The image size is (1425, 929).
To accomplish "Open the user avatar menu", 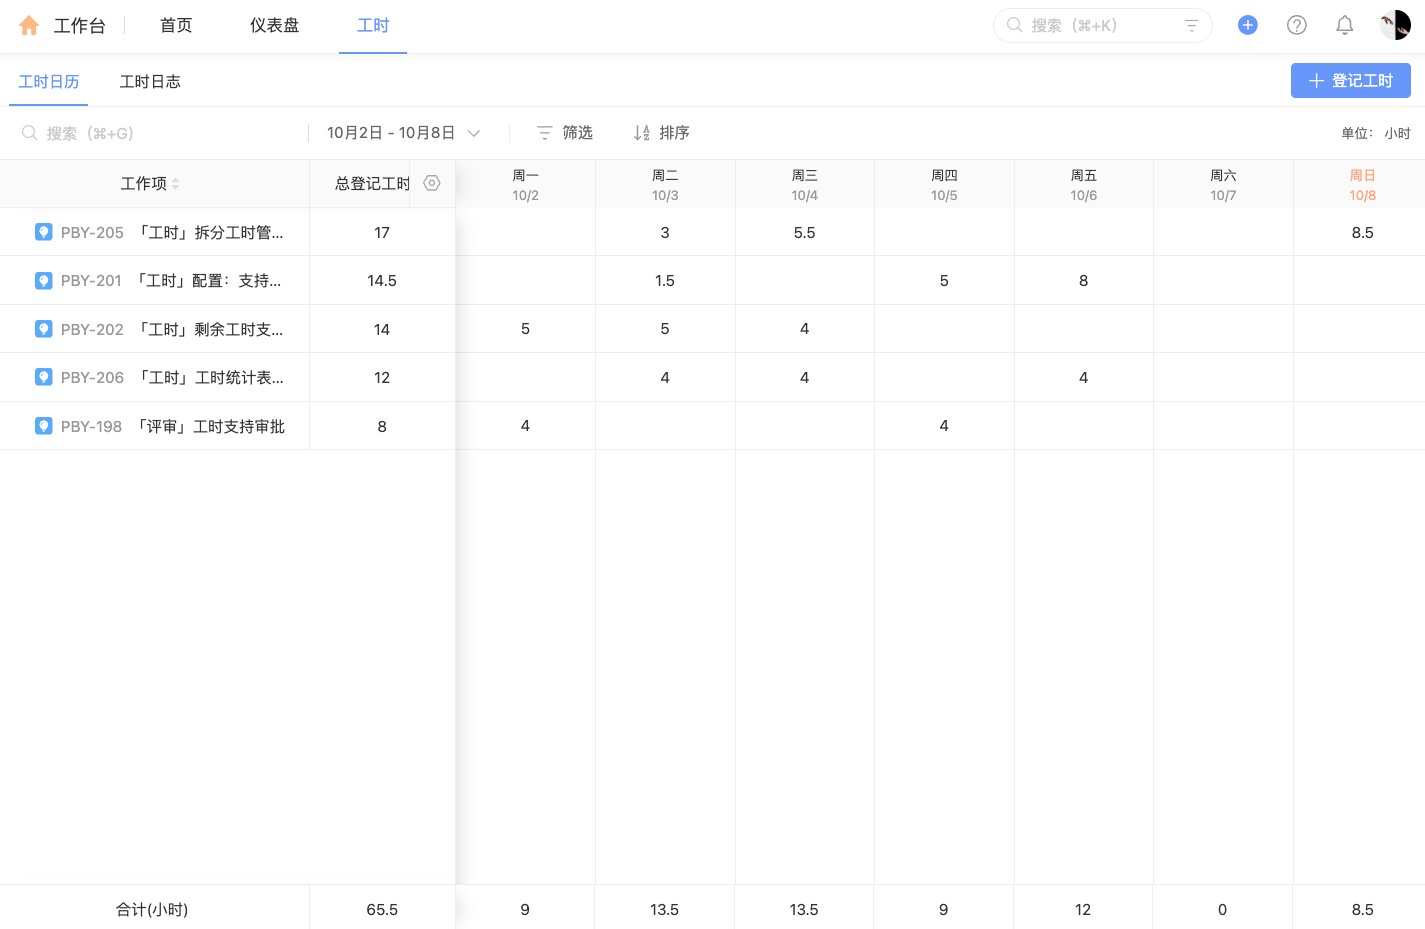I will [1394, 23].
